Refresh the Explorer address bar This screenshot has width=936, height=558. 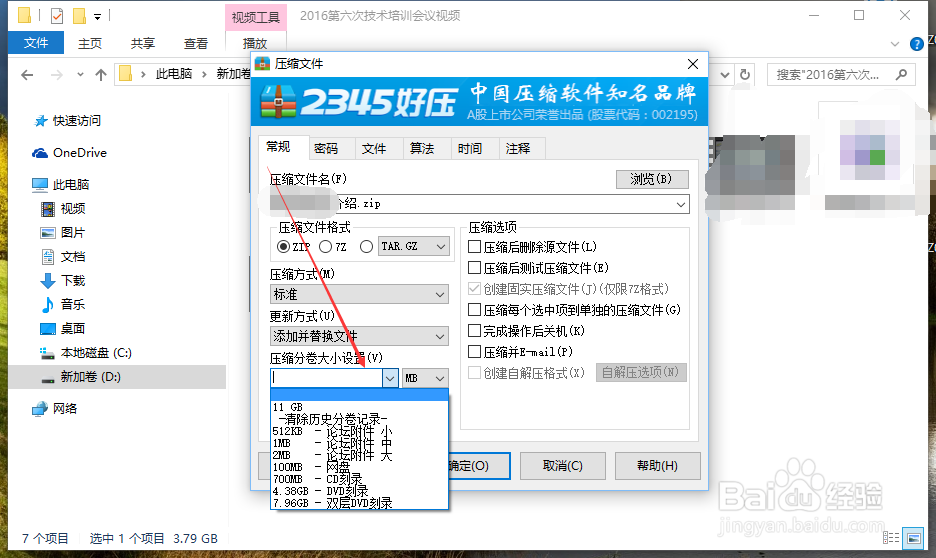(745, 75)
